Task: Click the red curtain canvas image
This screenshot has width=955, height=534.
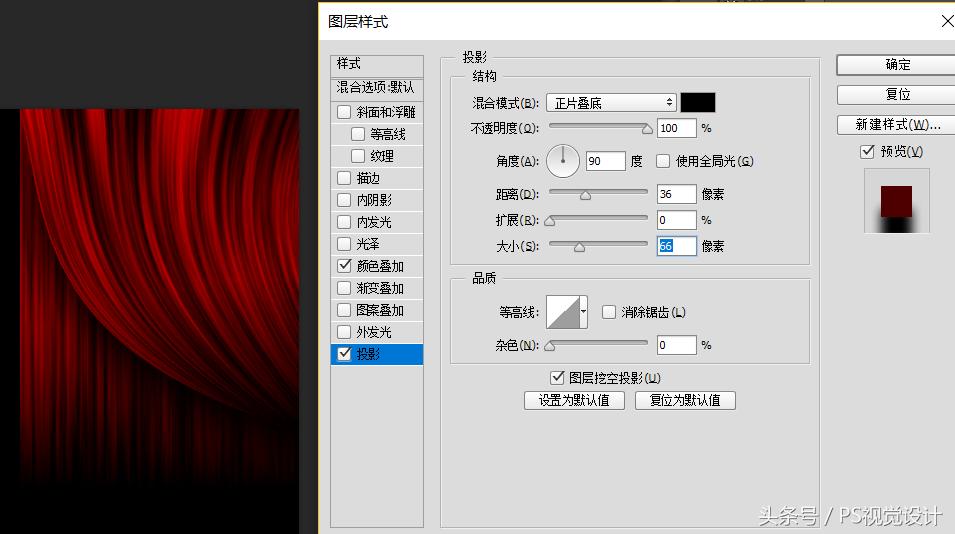Action: coord(159,321)
